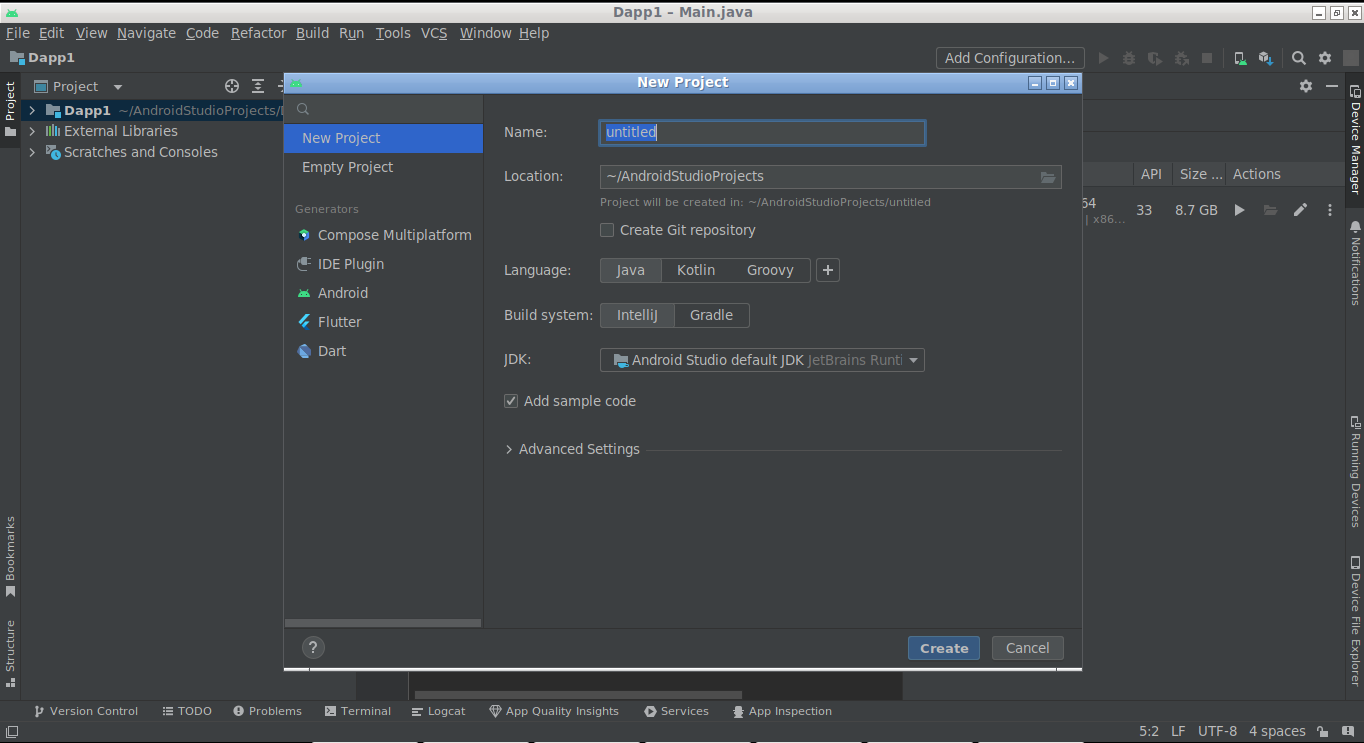Open the help question mark button
This screenshot has height=743, width=1364.
point(313,648)
